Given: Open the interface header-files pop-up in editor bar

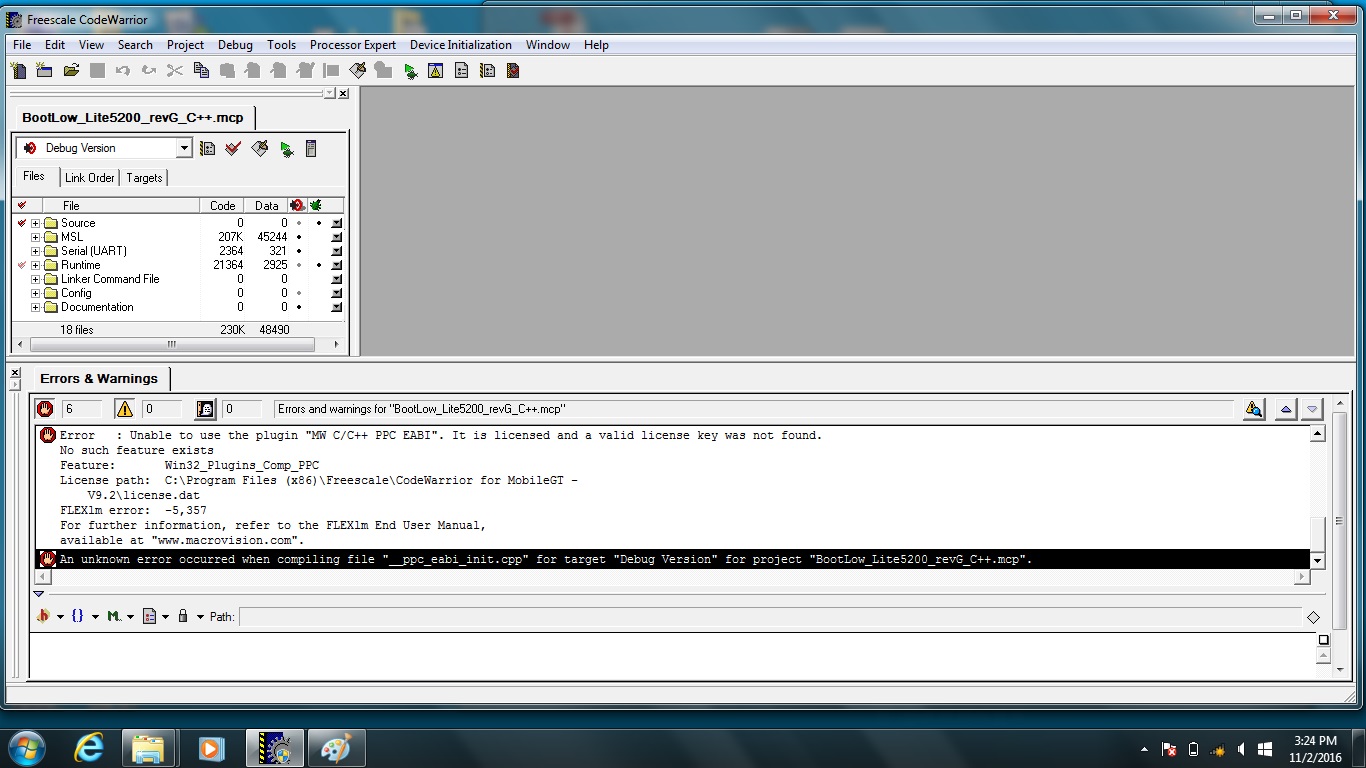Looking at the screenshot, I should pos(48,616).
